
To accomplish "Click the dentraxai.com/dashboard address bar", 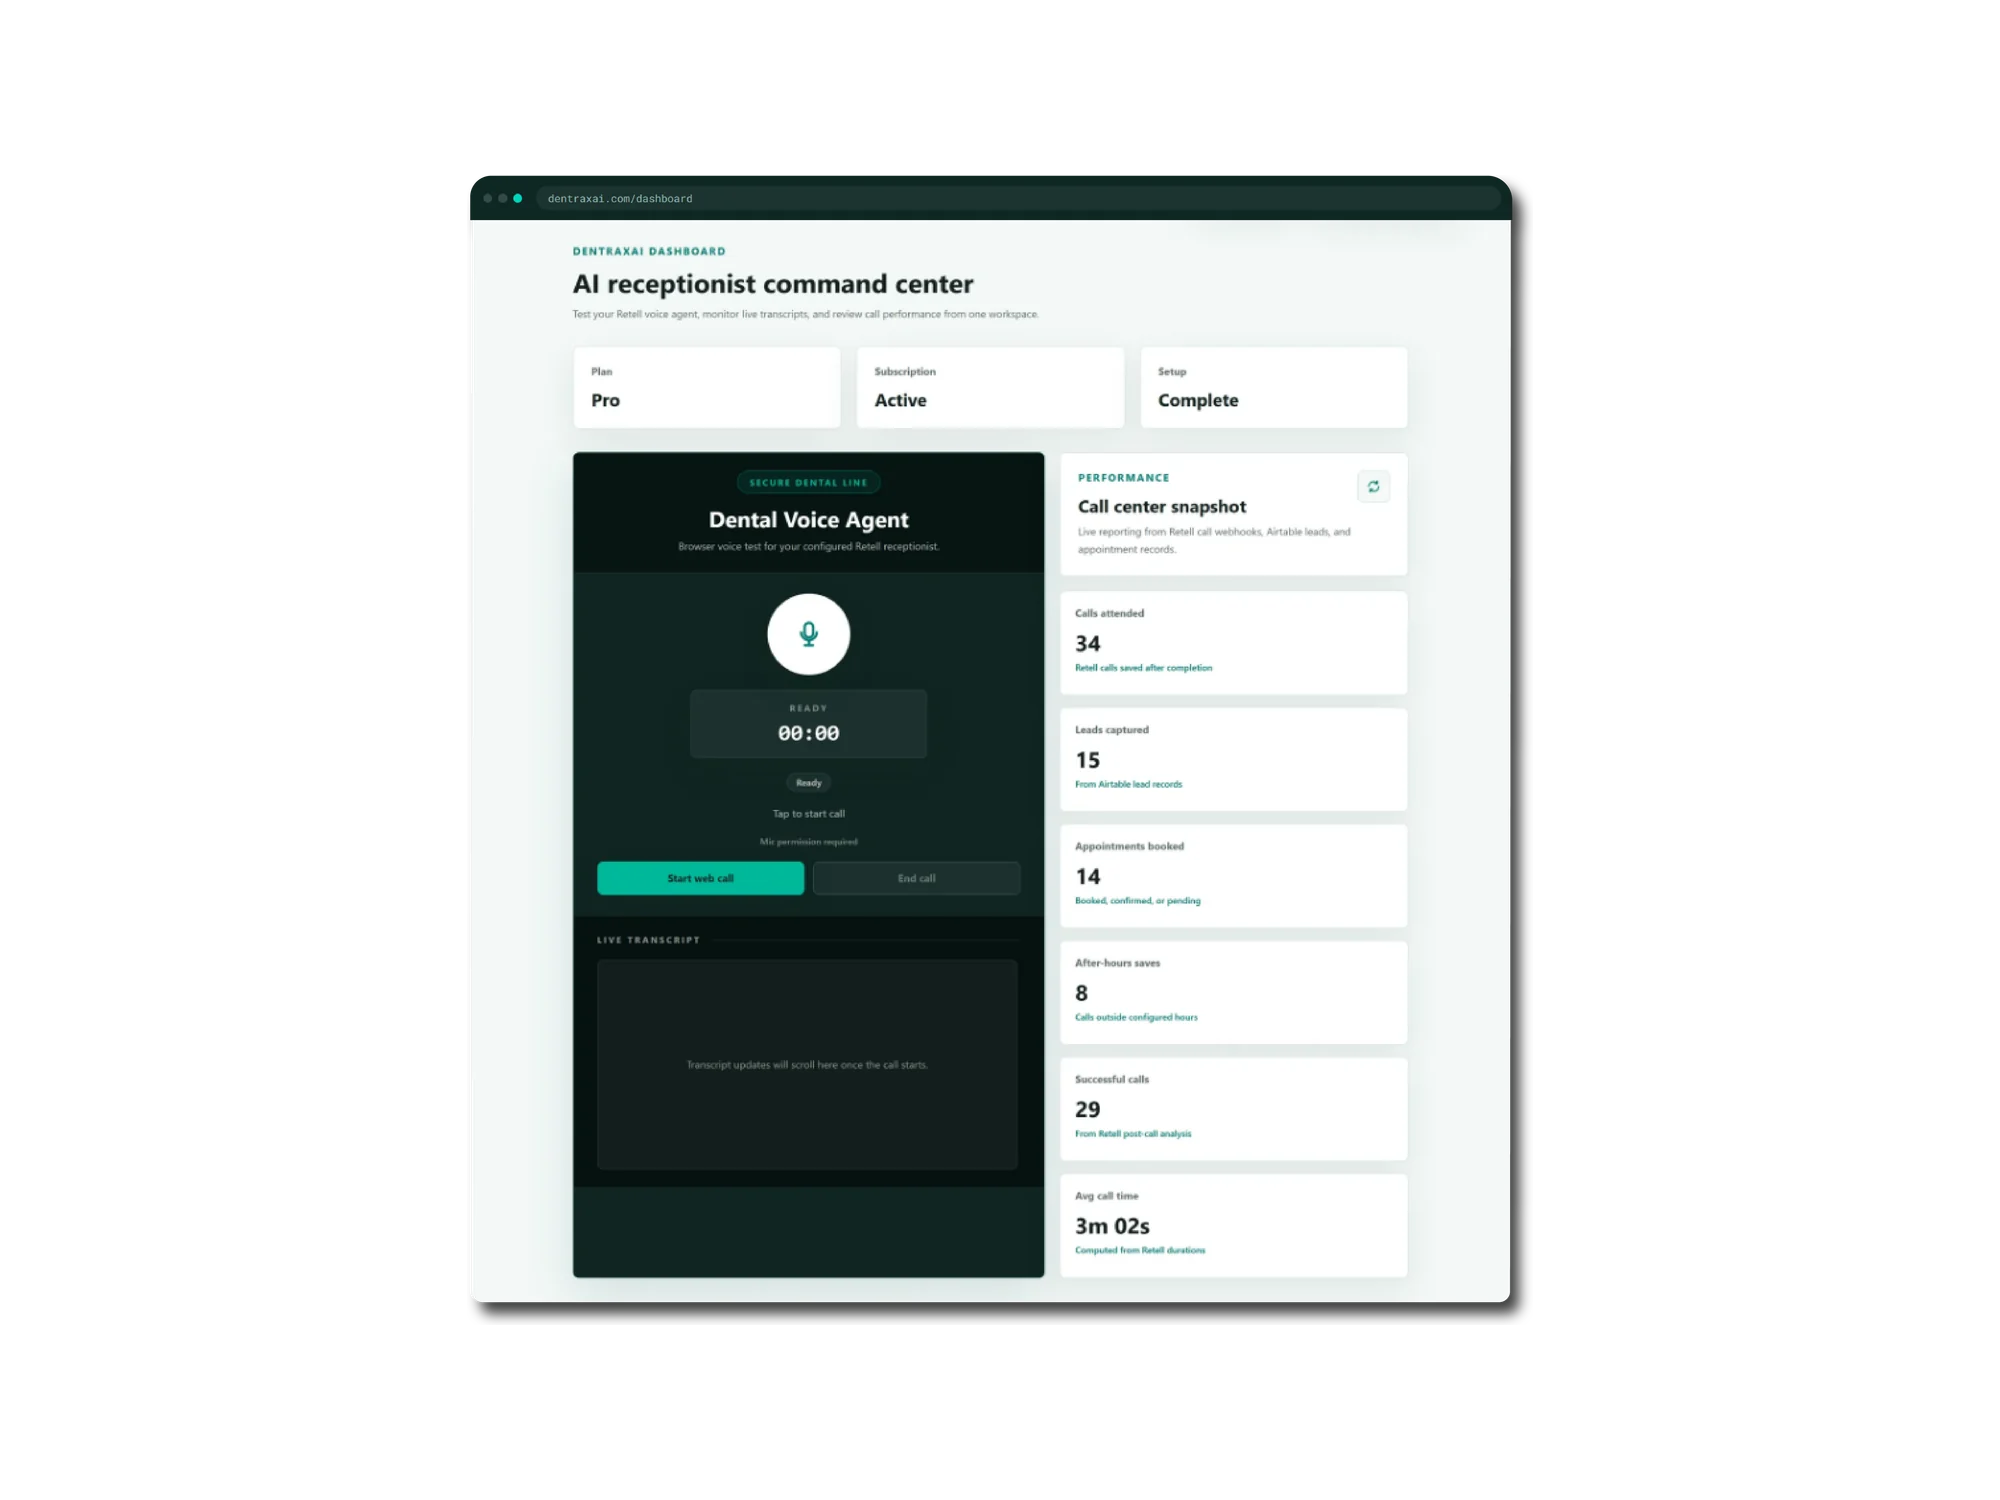I will click(x=1018, y=198).
